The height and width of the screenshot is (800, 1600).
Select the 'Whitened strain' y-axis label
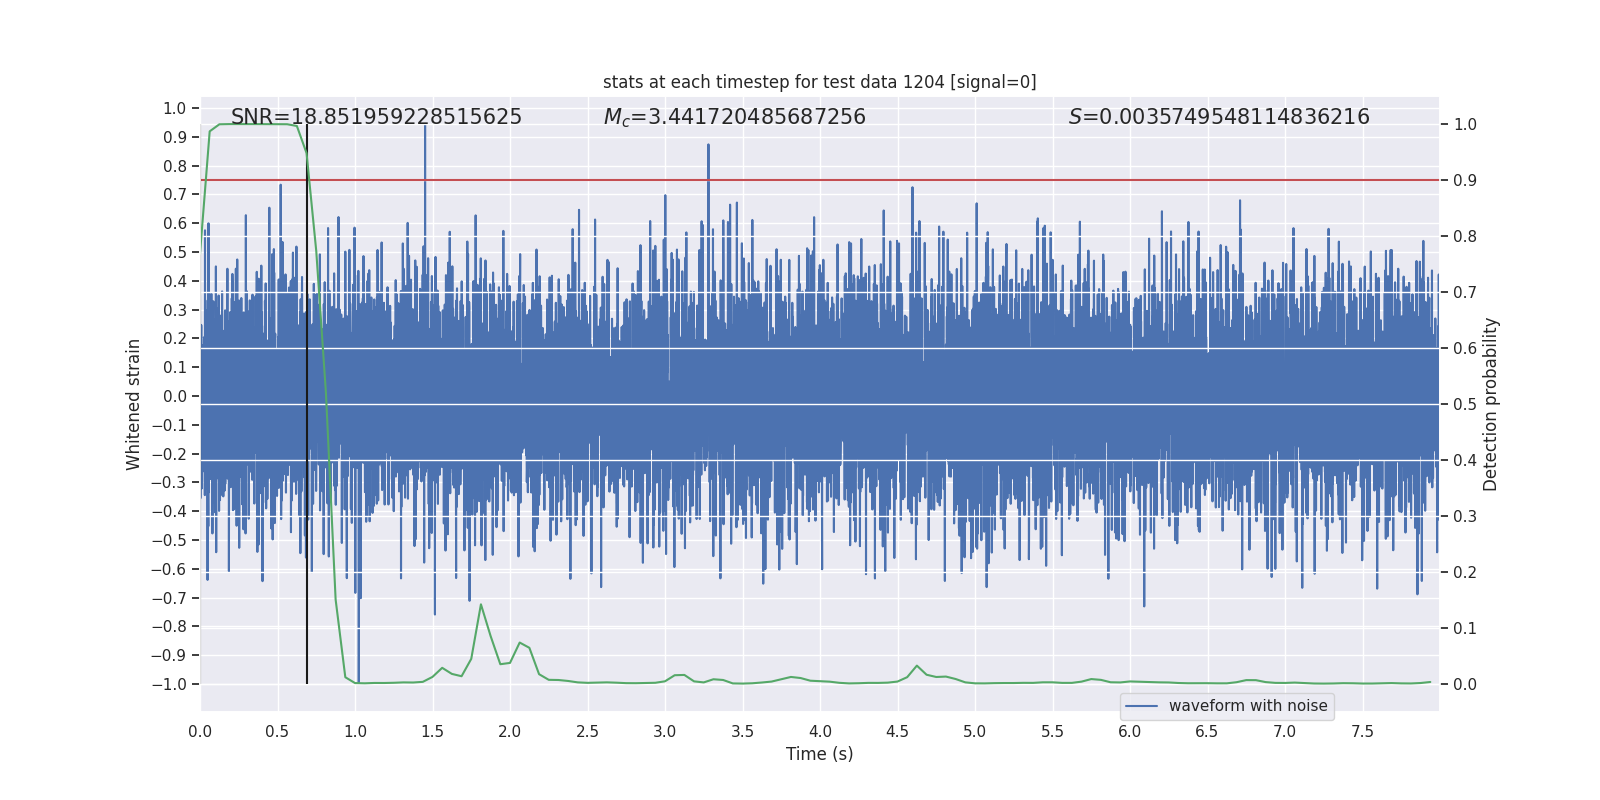[134, 404]
